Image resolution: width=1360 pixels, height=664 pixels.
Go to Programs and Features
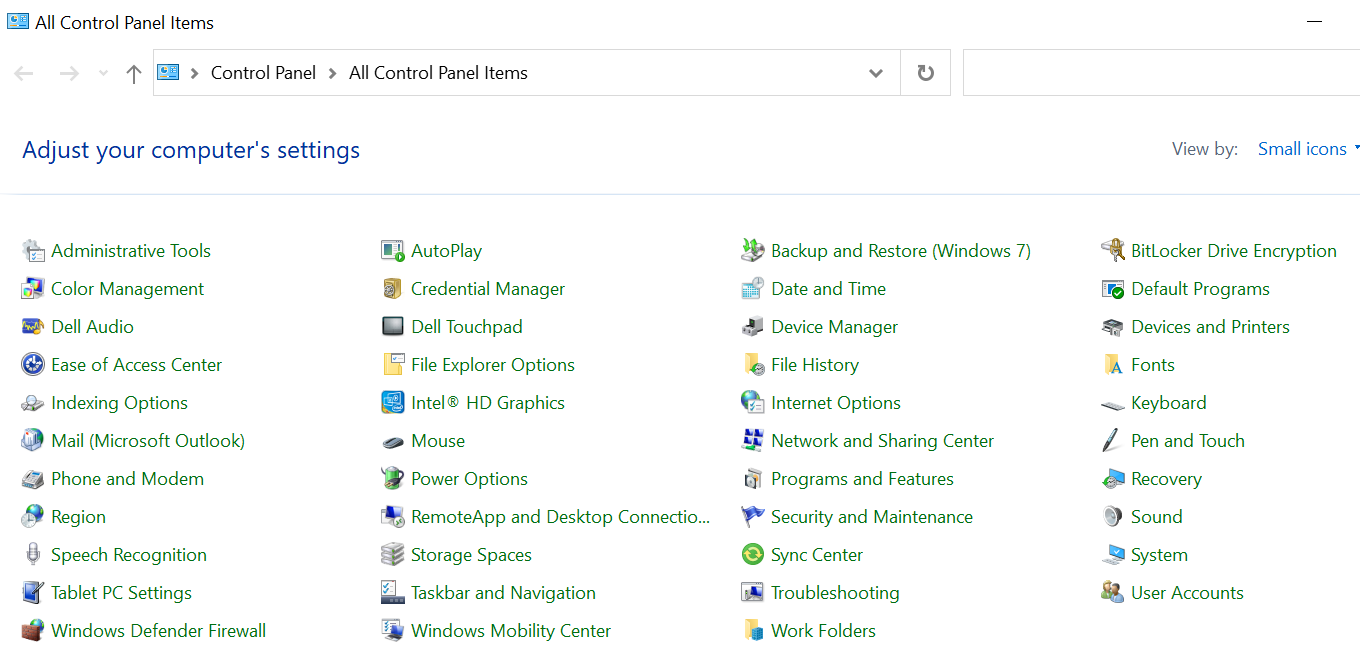click(862, 479)
